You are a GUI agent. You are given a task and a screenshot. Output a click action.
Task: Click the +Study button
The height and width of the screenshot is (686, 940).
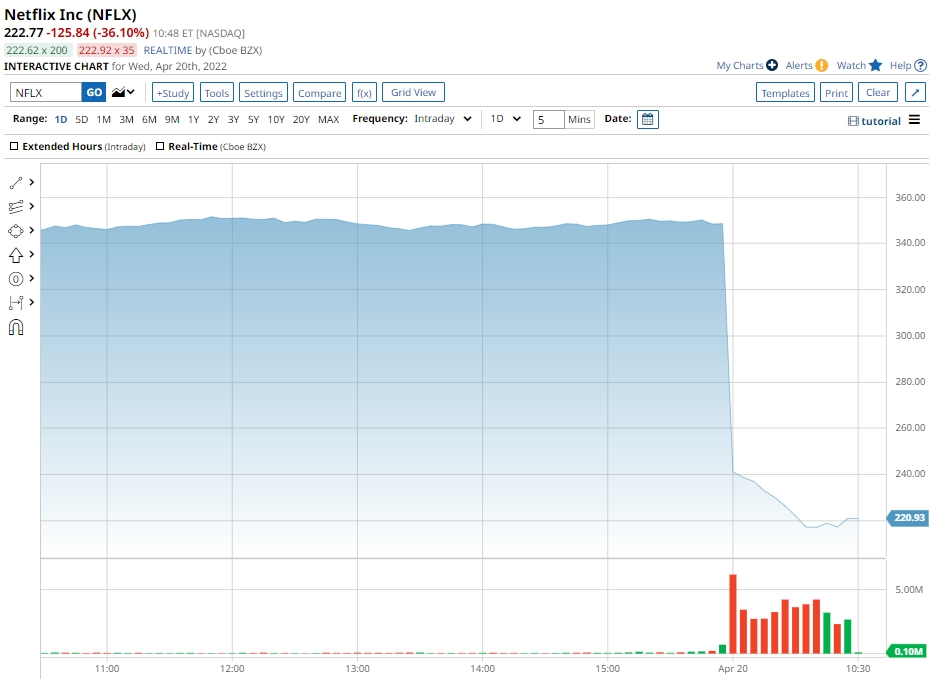click(173, 92)
